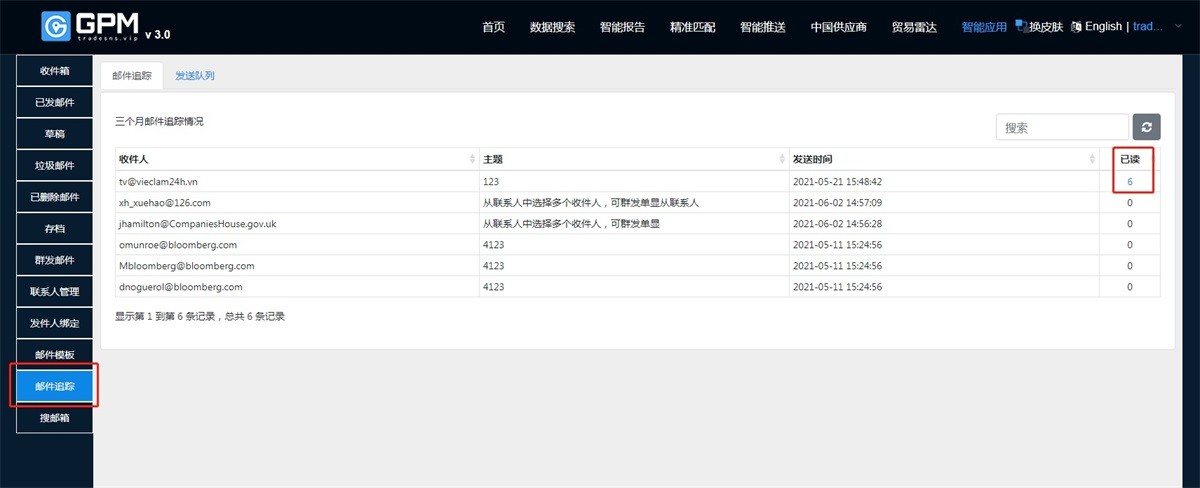
Task: Click recipient omunroe@bloomberg.com
Action: pyautogui.click(x=177, y=244)
